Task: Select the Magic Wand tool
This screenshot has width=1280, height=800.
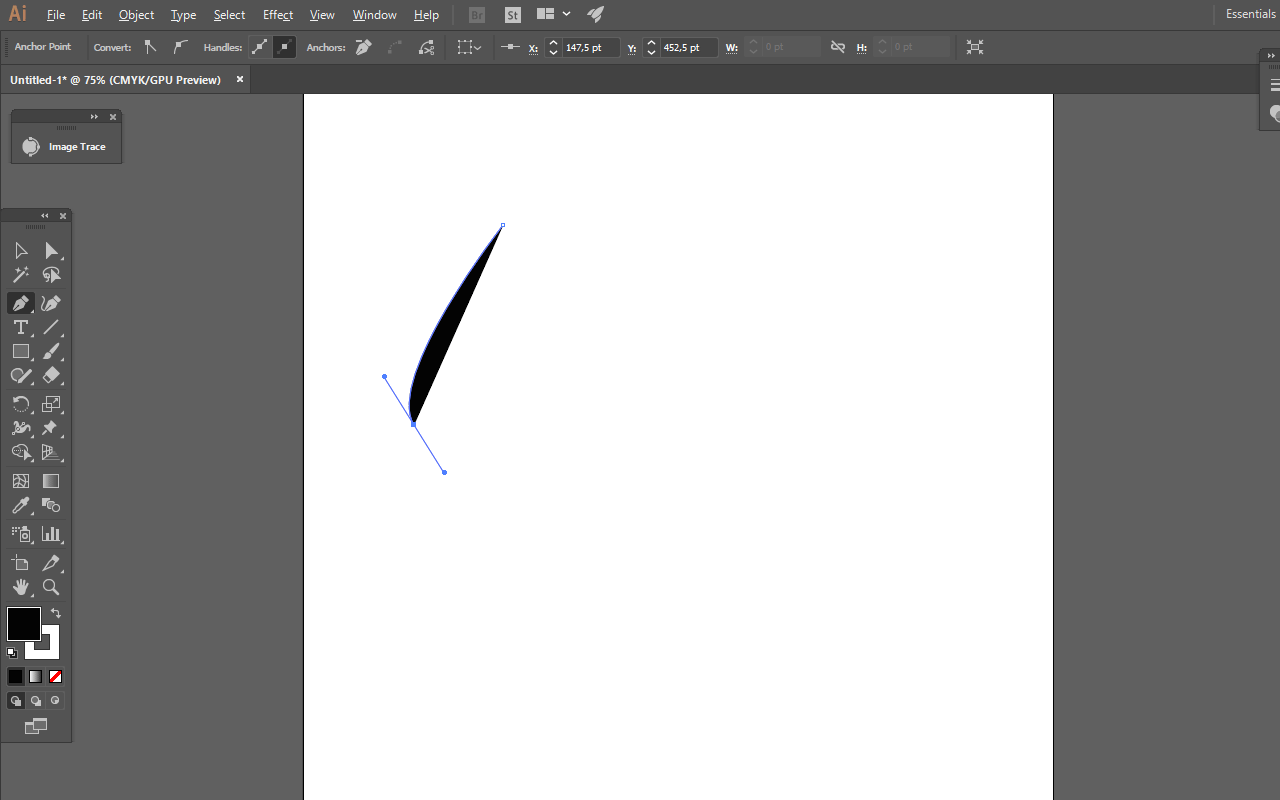Action: 21,275
